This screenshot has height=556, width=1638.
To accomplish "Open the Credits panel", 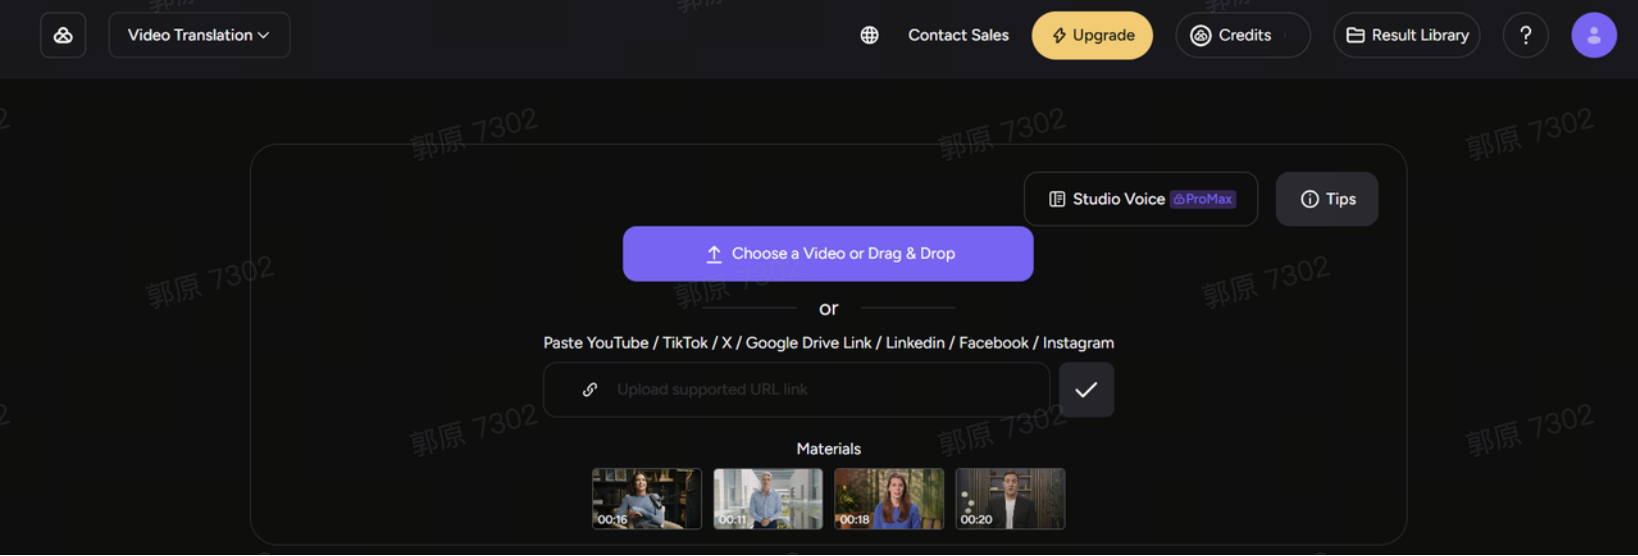I will click(x=1242, y=35).
